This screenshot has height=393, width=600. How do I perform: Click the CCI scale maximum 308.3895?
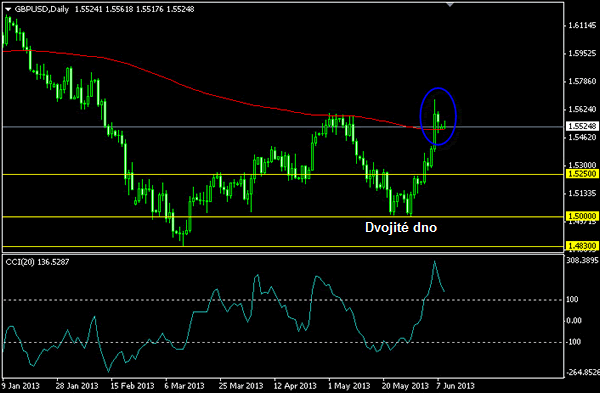tap(582, 261)
